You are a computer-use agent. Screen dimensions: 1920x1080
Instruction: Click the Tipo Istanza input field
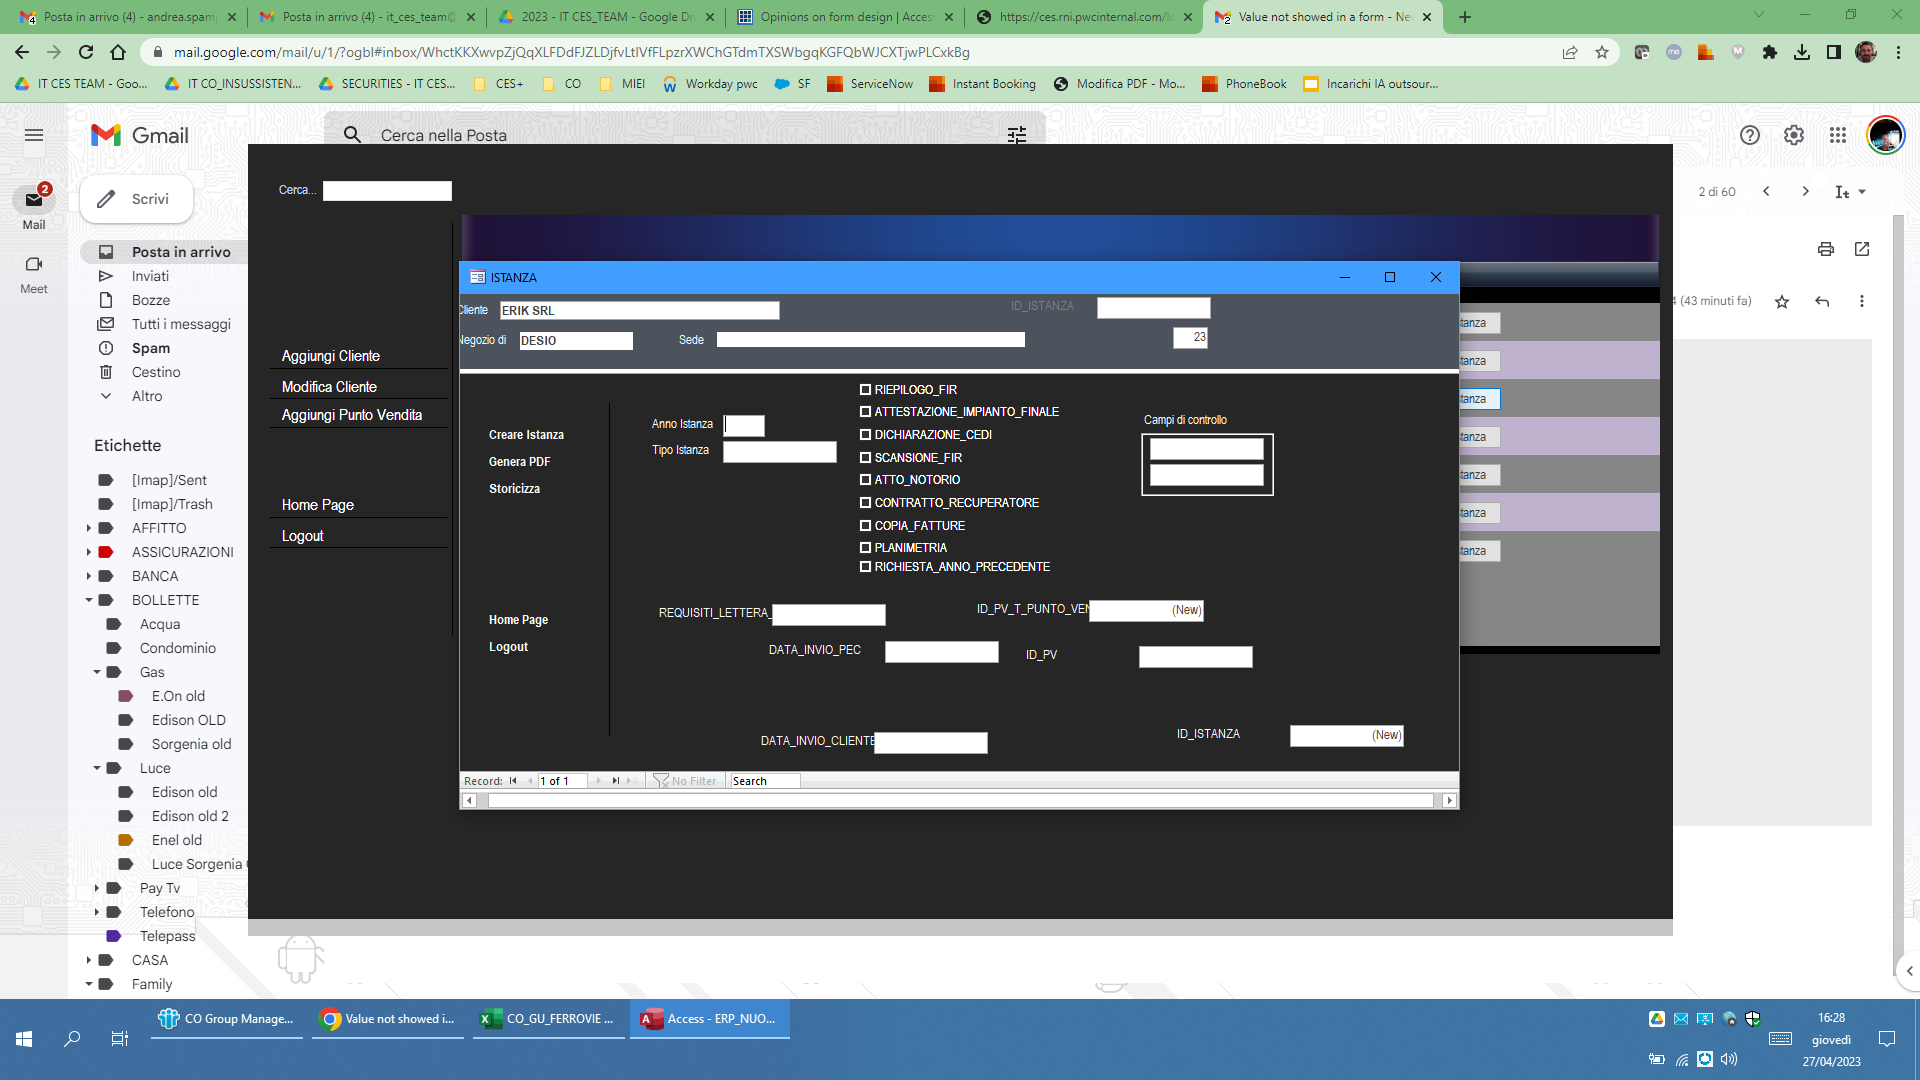[780, 452]
